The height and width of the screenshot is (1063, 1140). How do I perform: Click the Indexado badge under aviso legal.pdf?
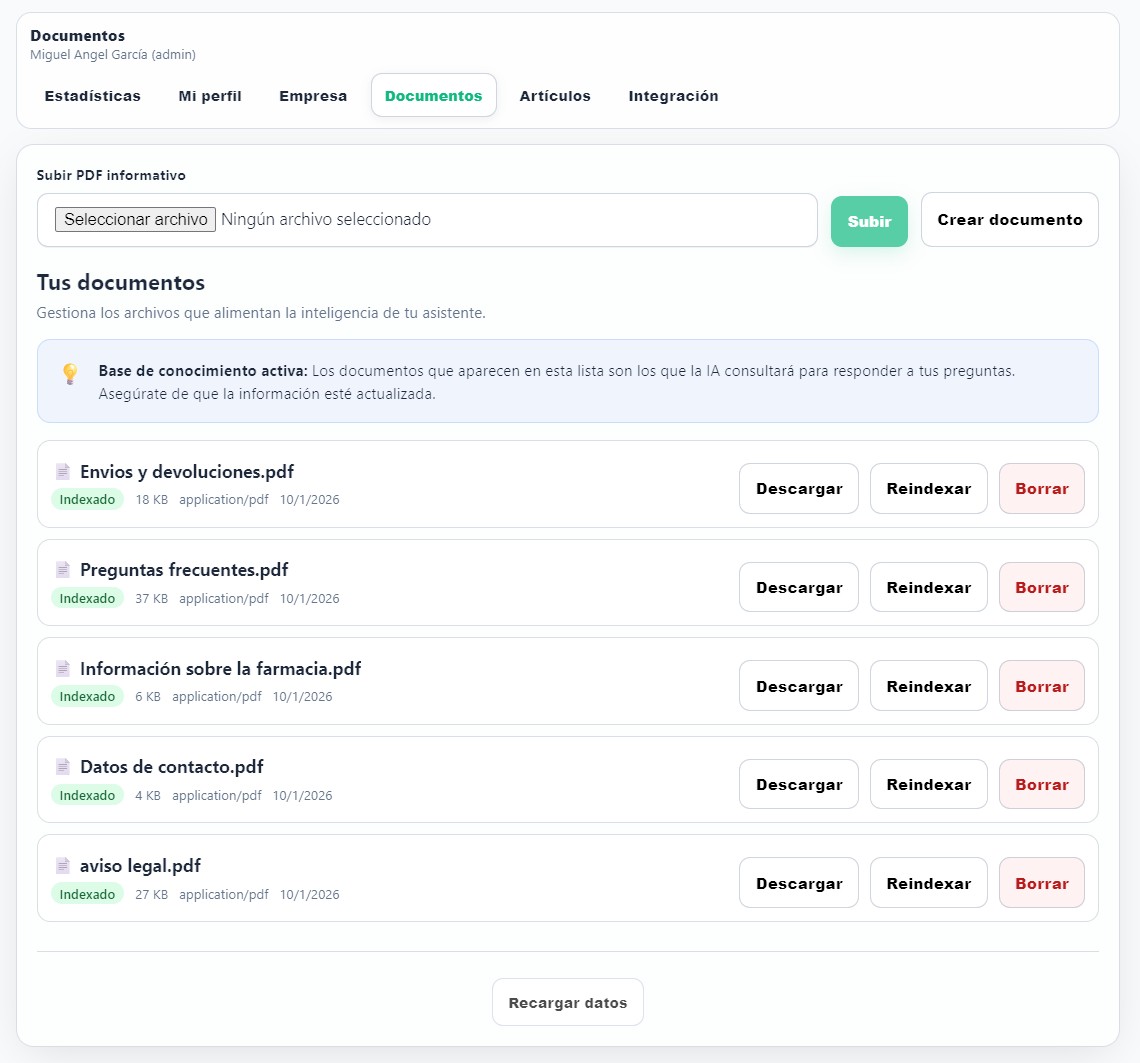tap(87, 894)
